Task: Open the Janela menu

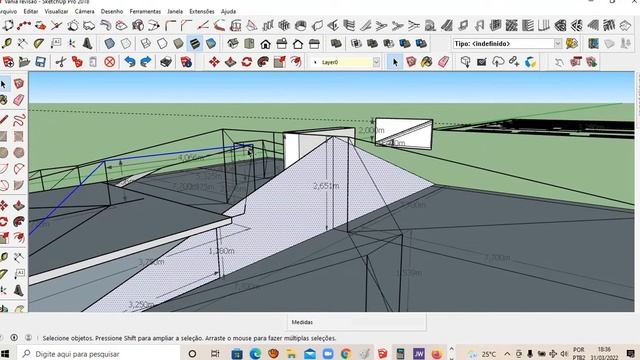Action: (x=175, y=11)
